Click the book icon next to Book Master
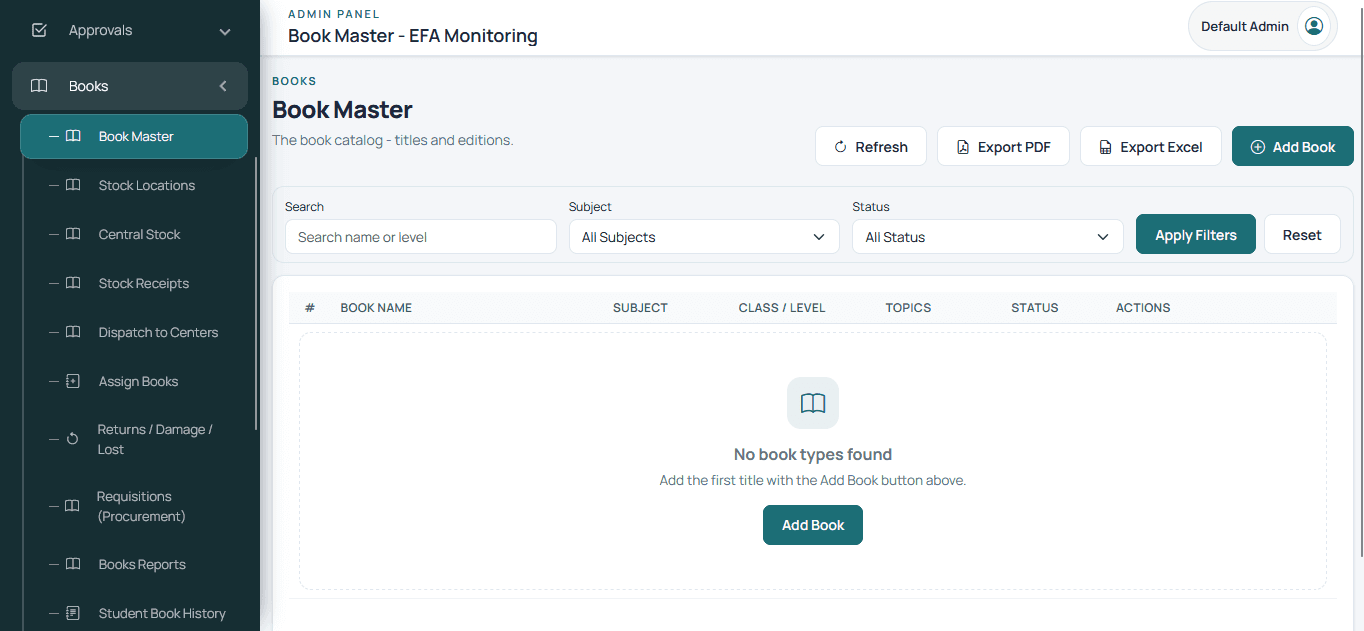The image size is (1364, 631). click(x=73, y=136)
